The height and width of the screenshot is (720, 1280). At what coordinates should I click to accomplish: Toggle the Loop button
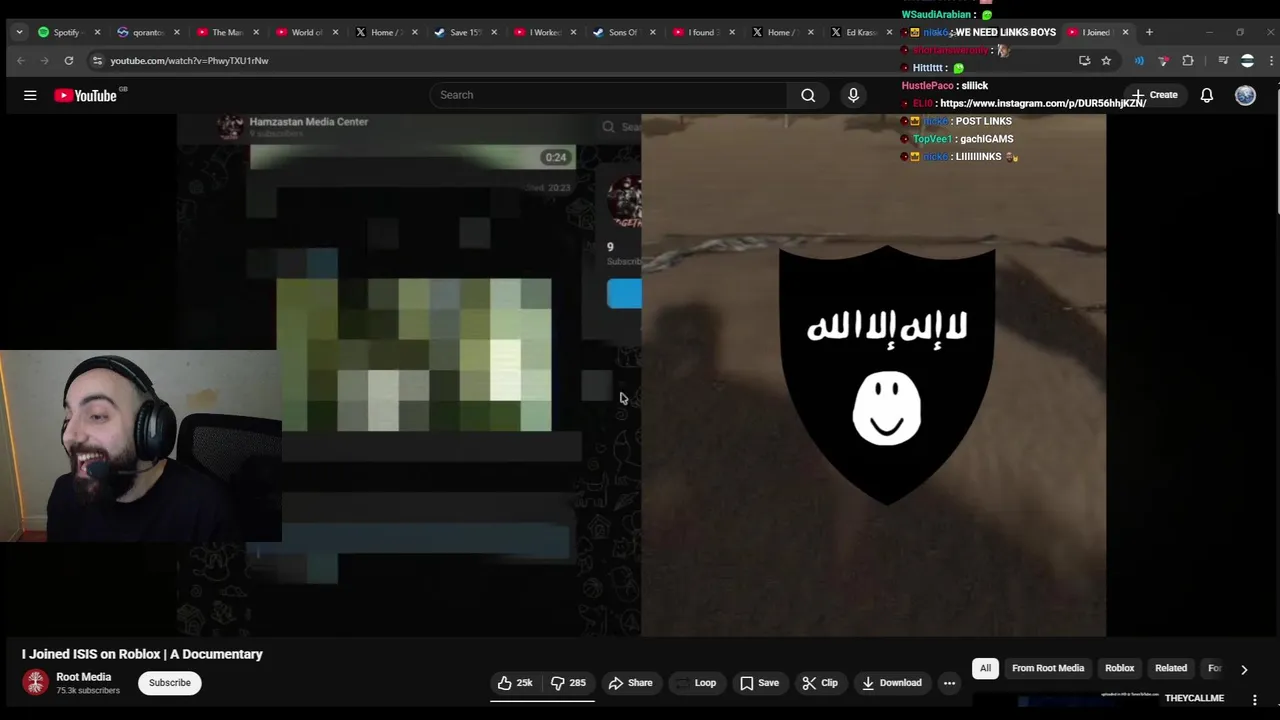click(696, 683)
